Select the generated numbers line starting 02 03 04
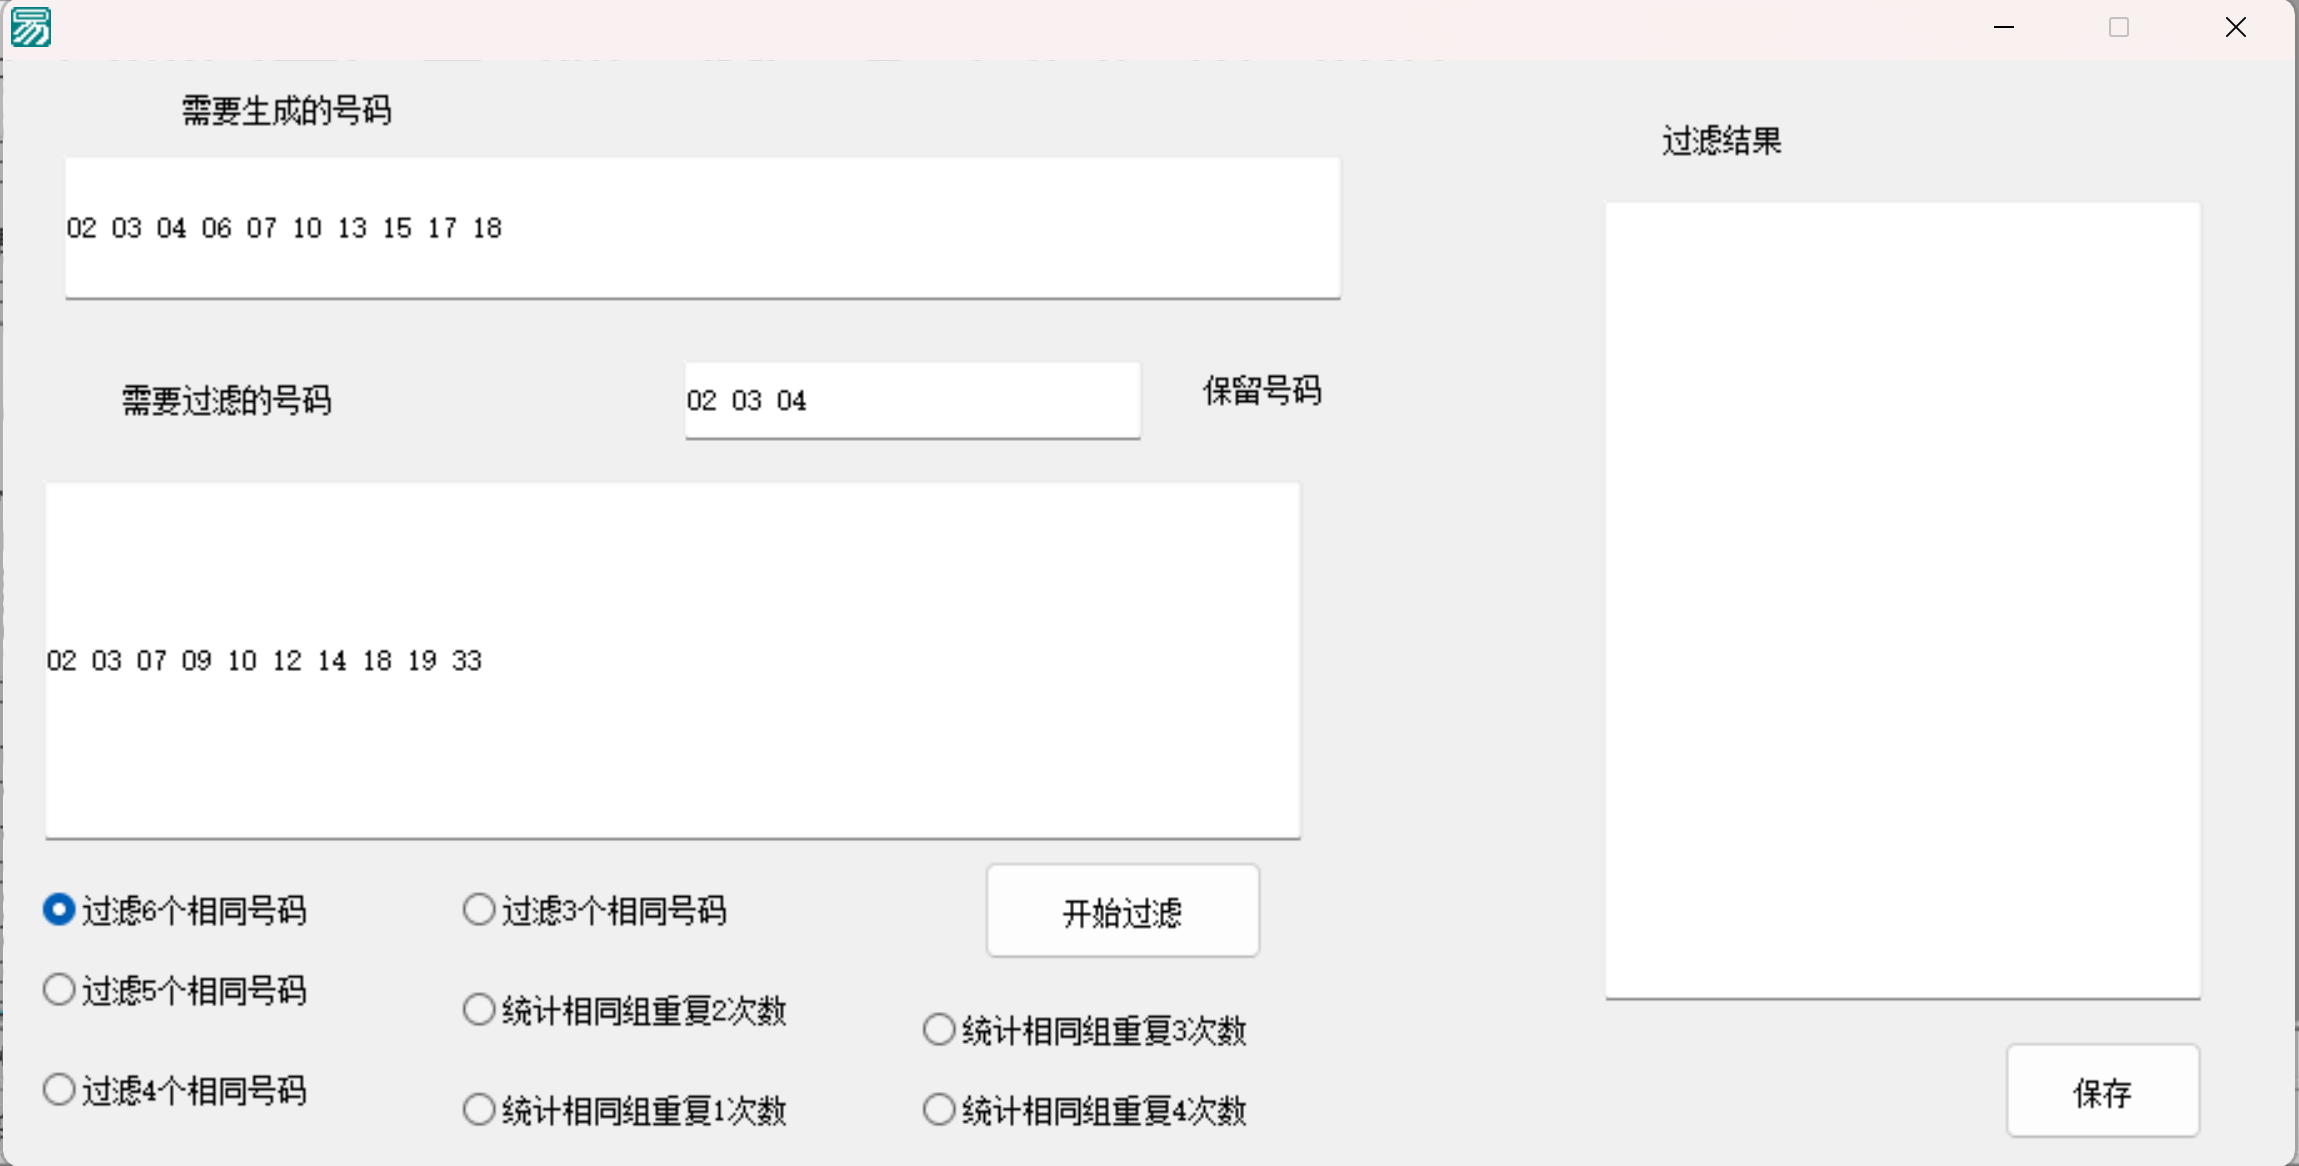 283,227
